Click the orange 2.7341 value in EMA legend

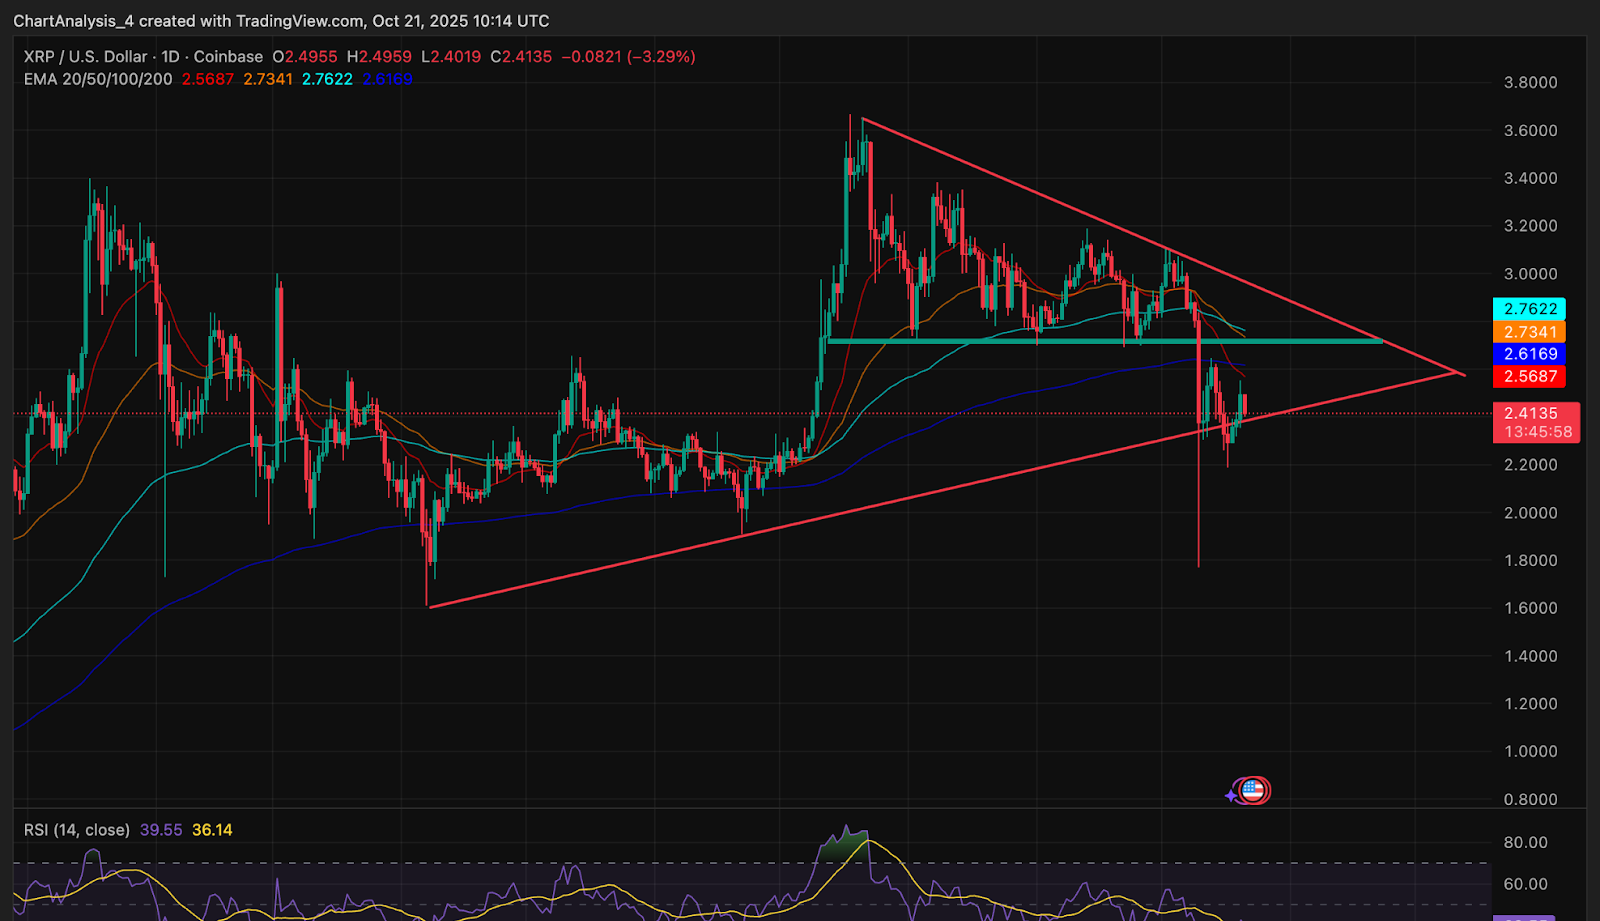(x=268, y=79)
